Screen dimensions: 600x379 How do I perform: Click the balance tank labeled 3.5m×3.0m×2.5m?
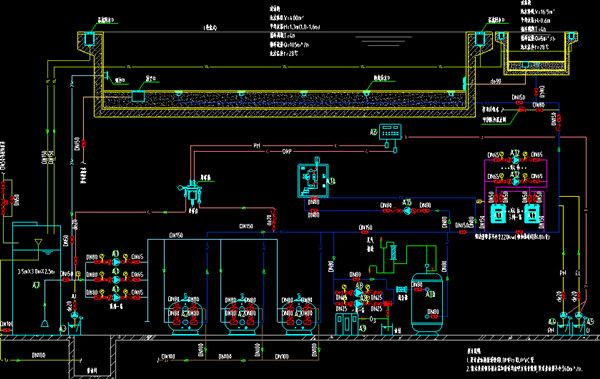point(36,279)
